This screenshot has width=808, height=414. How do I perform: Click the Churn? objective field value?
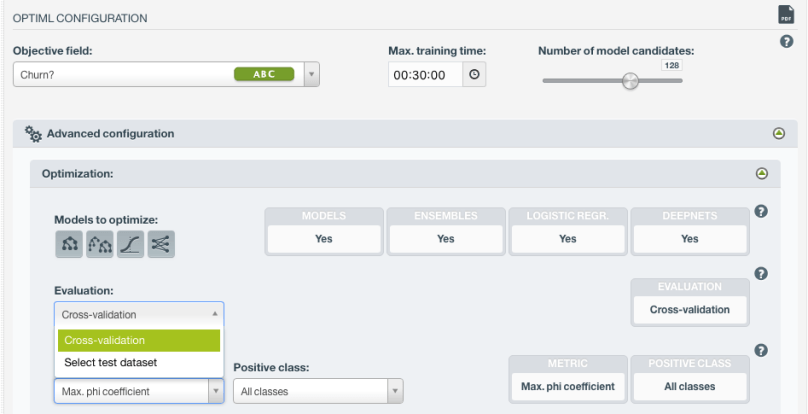coord(38,75)
